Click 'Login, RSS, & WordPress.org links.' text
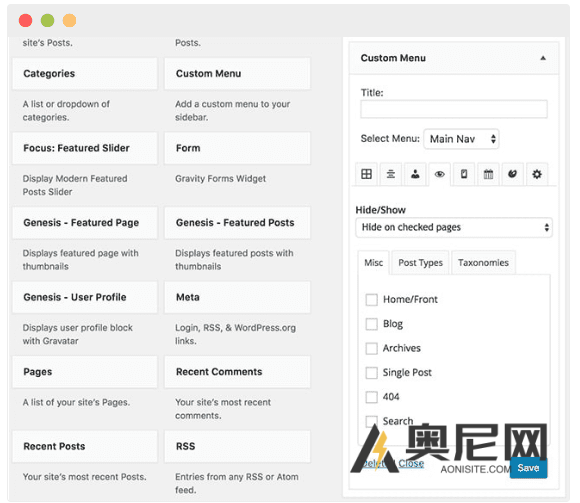 coord(235,334)
